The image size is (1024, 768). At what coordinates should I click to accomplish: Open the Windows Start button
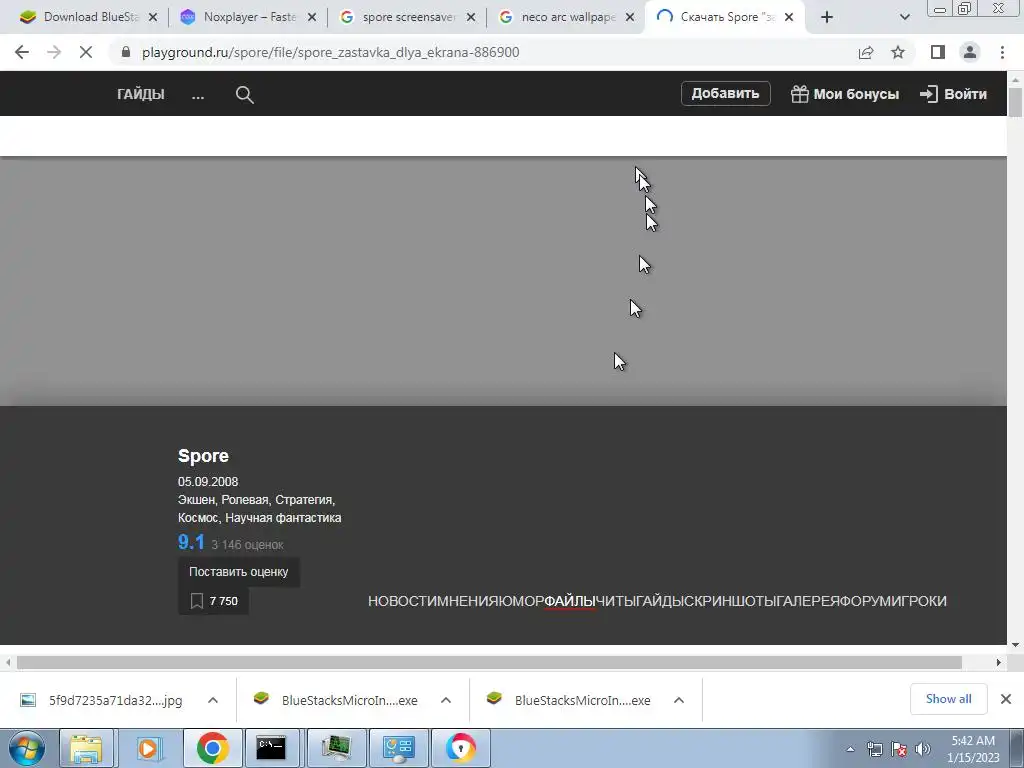point(27,748)
